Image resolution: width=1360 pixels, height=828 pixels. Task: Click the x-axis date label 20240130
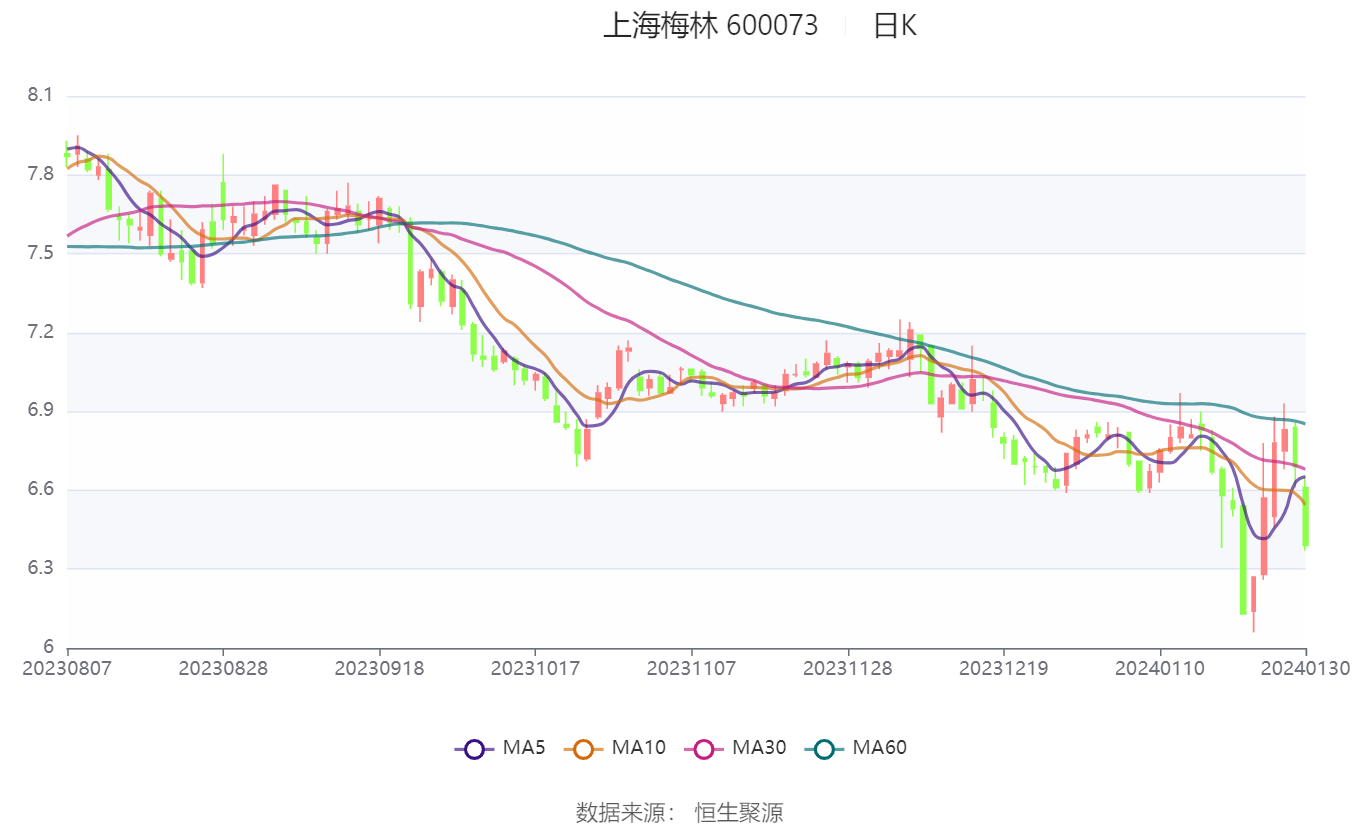pyautogui.click(x=1305, y=668)
